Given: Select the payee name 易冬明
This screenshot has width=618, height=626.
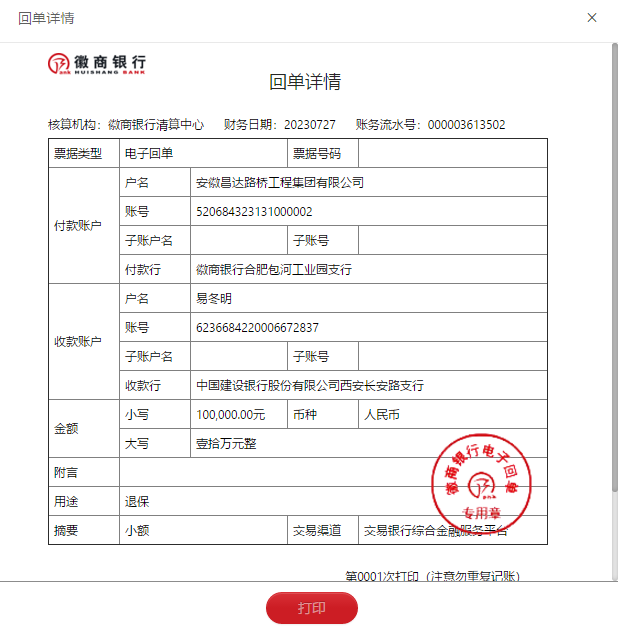Looking at the screenshot, I should 213,299.
